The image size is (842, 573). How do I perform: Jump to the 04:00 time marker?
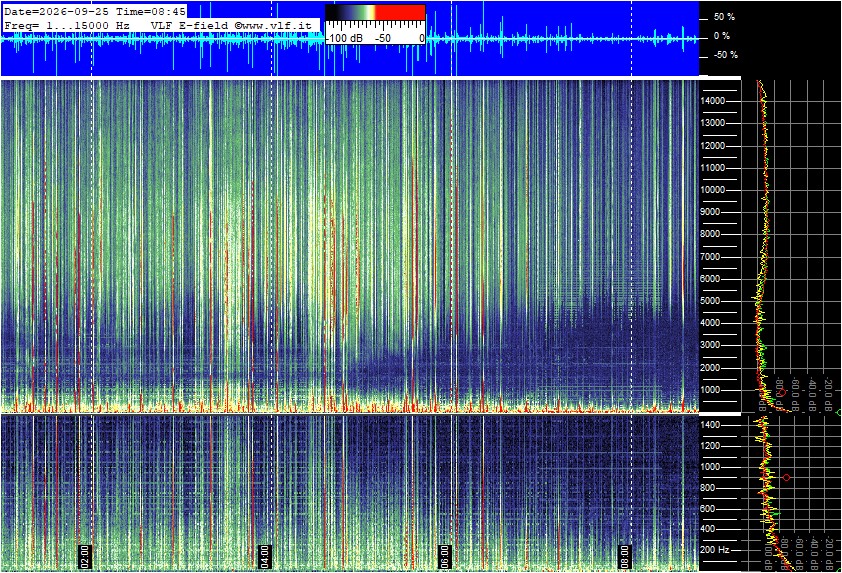(x=264, y=556)
